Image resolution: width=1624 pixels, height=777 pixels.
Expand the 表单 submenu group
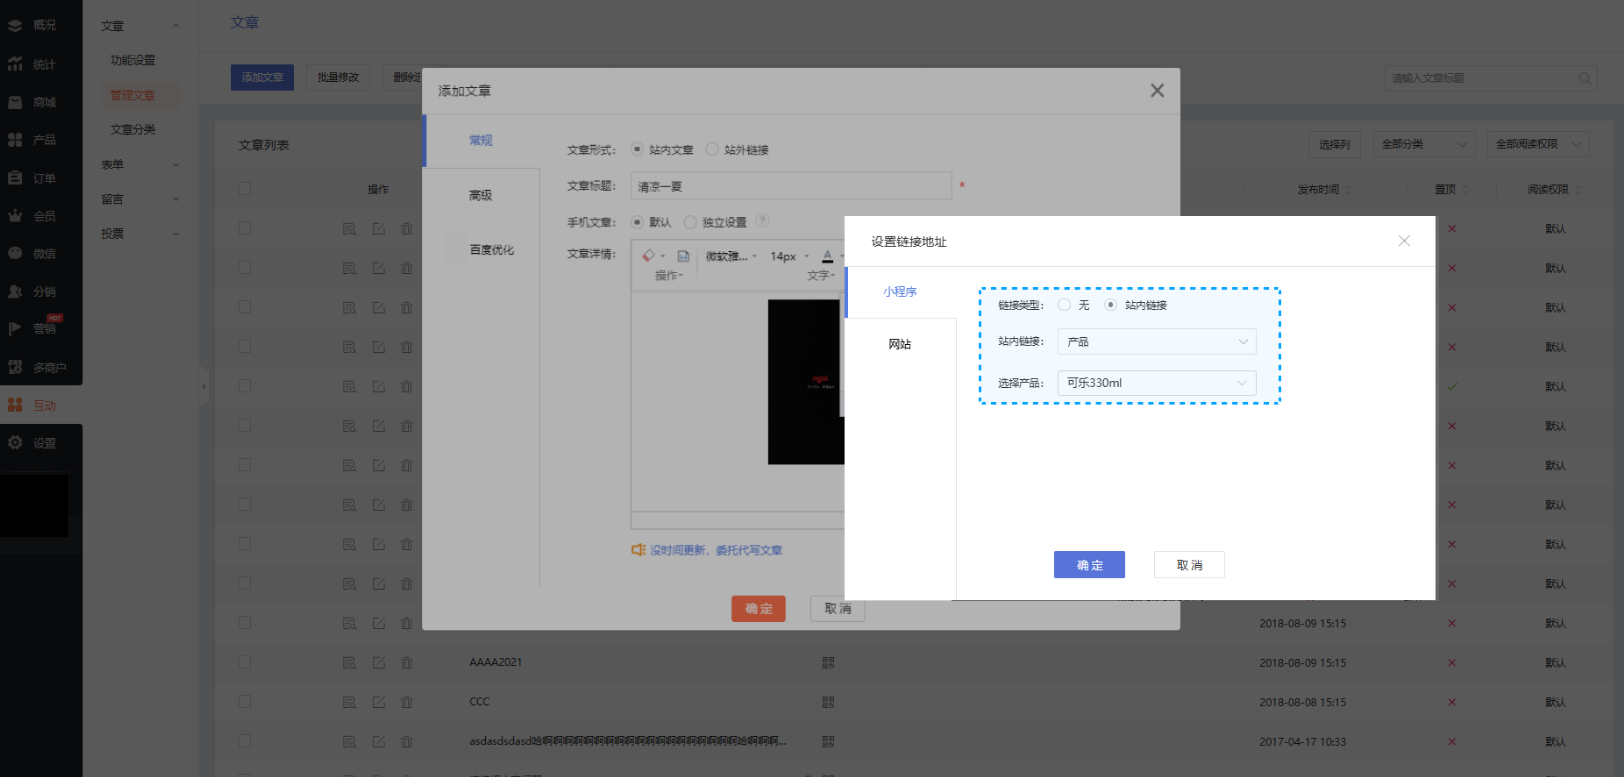click(140, 165)
